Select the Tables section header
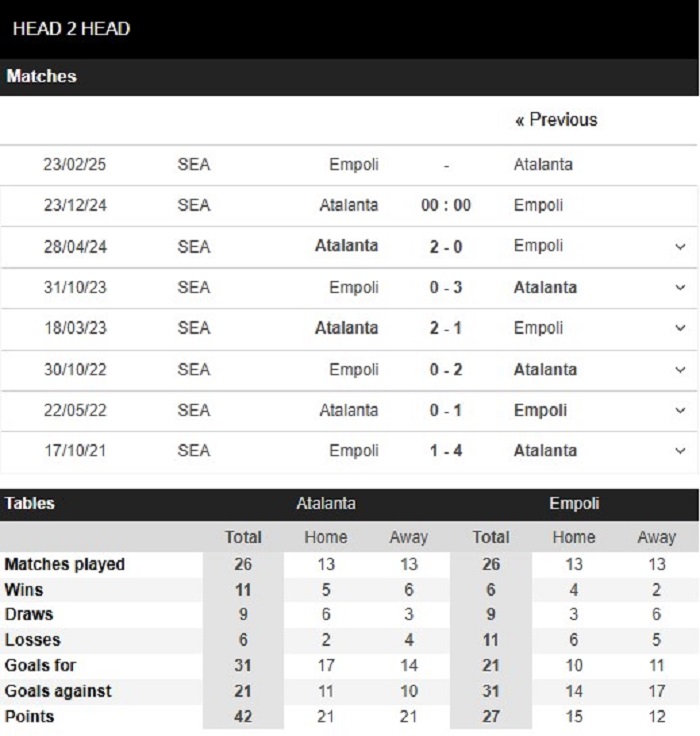The width and height of the screenshot is (700, 736). coord(30,503)
